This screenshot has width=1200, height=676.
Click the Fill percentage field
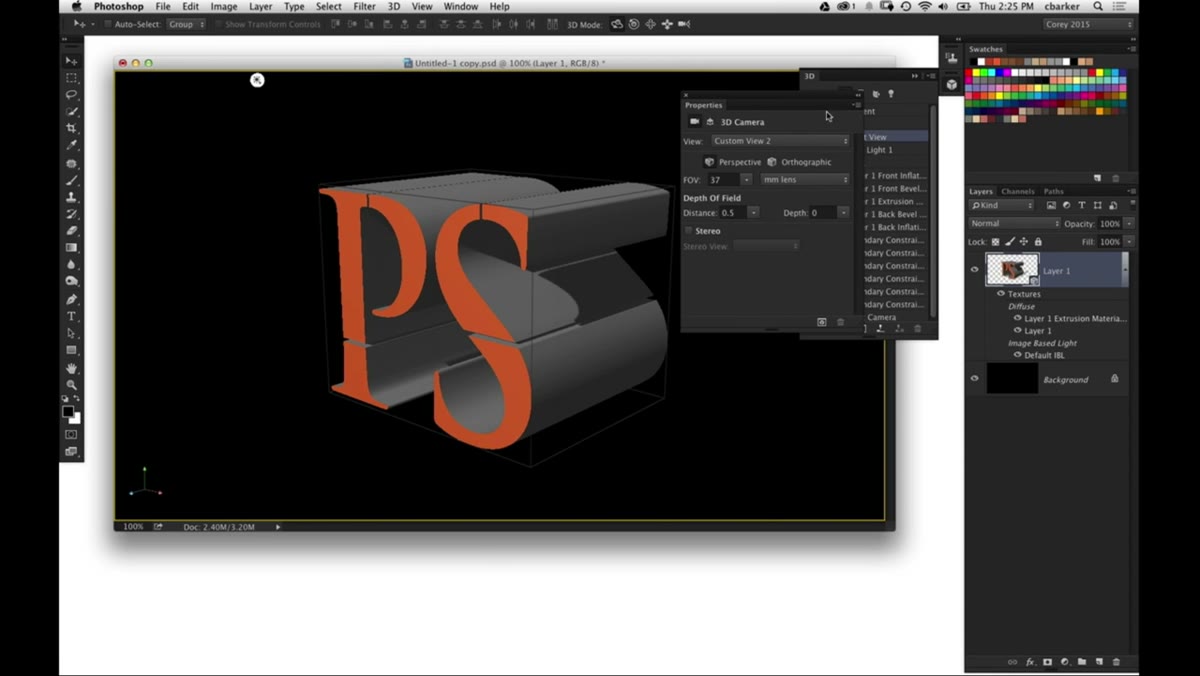tap(1110, 242)
